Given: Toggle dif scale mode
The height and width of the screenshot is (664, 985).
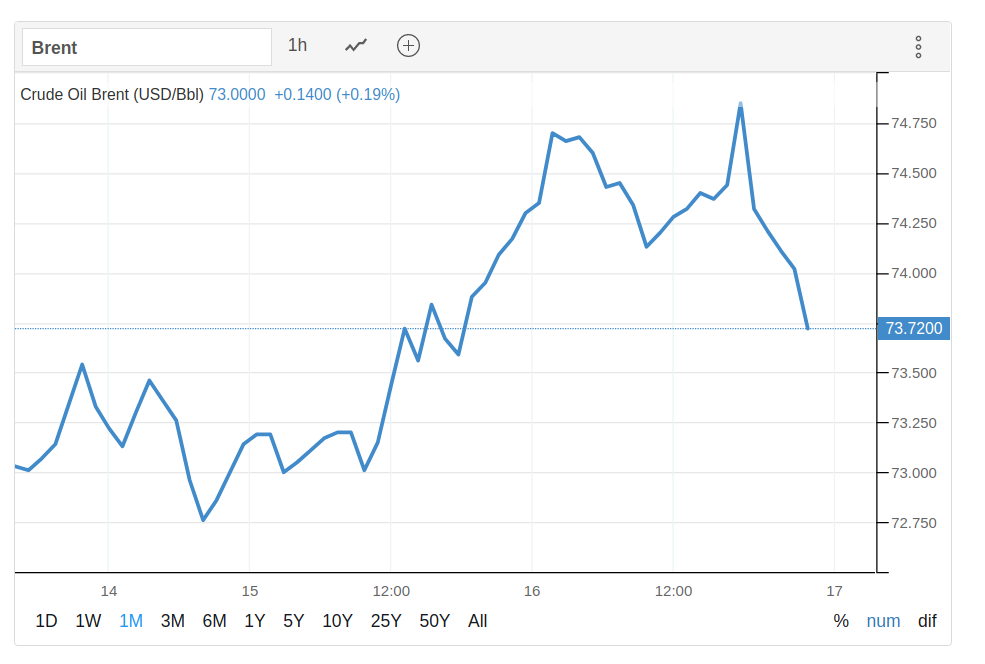Looking at the screenshot, I should pyautogui.click(x=927, y=621).
